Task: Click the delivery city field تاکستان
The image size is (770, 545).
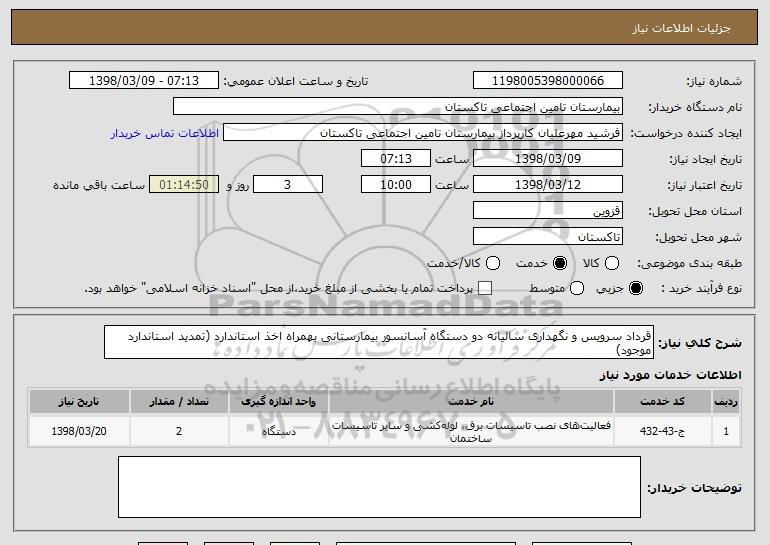Action: (548, 237)
